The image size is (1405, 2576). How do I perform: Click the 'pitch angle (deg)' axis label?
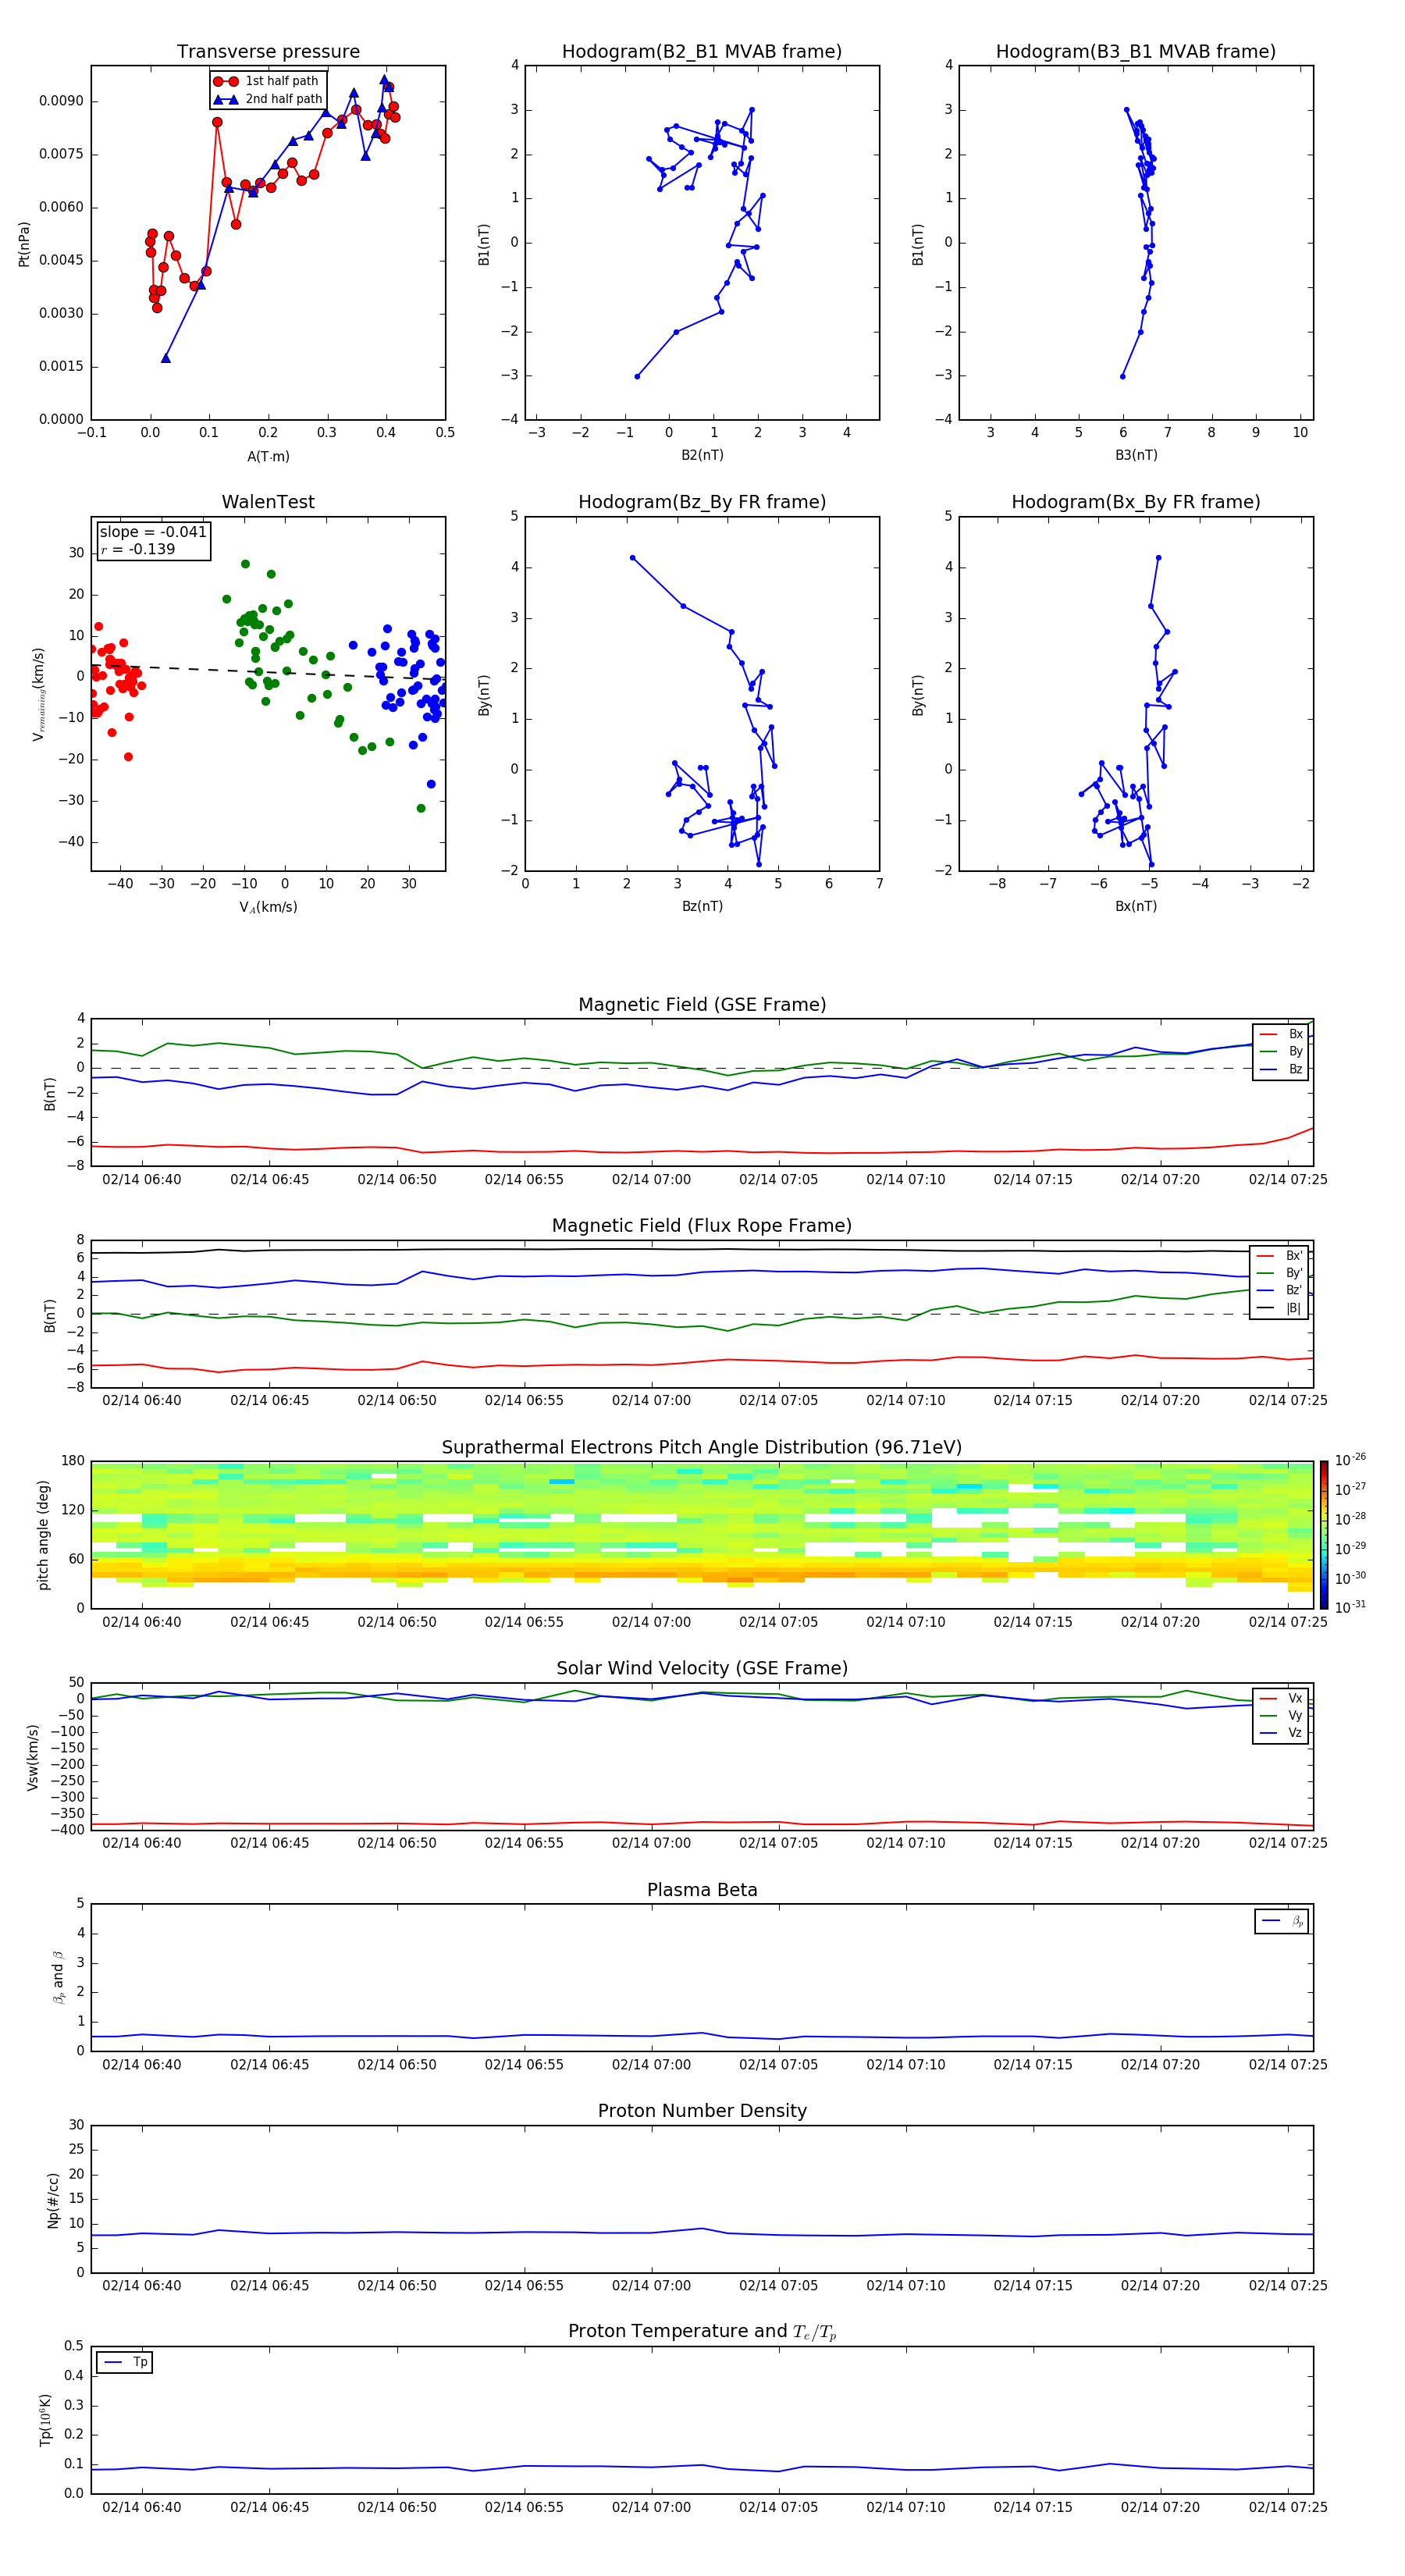tap(43, 1534)
